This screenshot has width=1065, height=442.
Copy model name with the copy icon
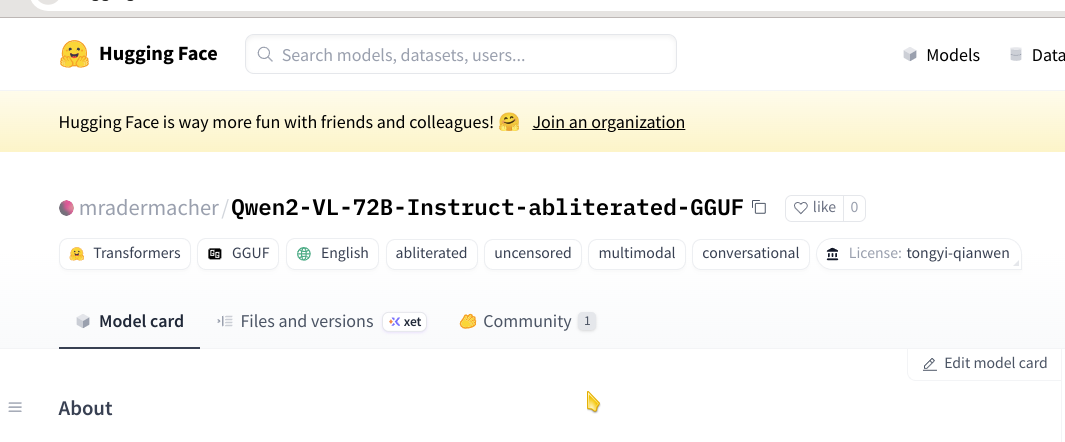pyautogui.click(x=759, y=208)
